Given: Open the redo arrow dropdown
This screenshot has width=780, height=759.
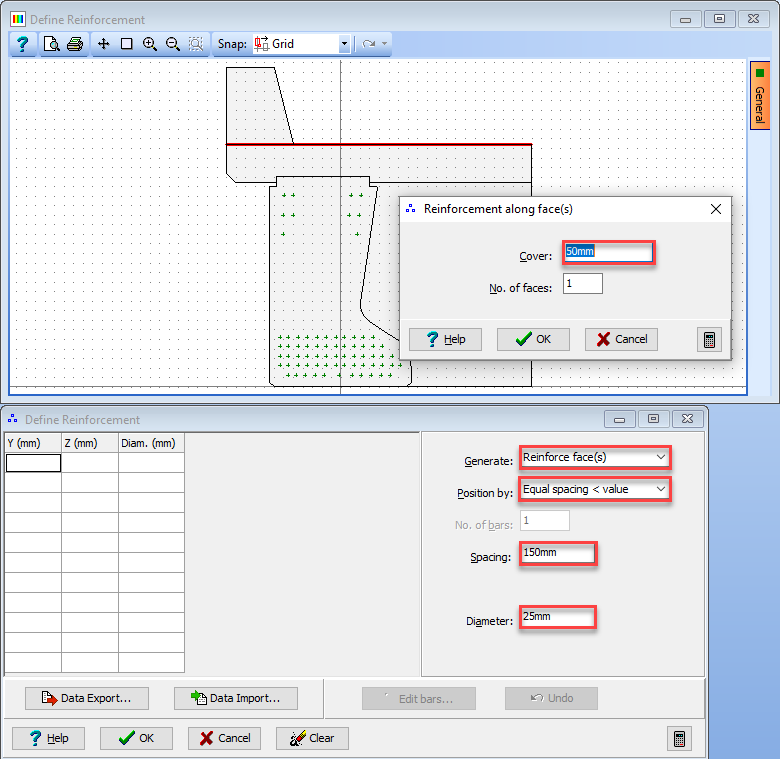Looking at the screenshot, I should pyautogui.click(x=385, y=44).
